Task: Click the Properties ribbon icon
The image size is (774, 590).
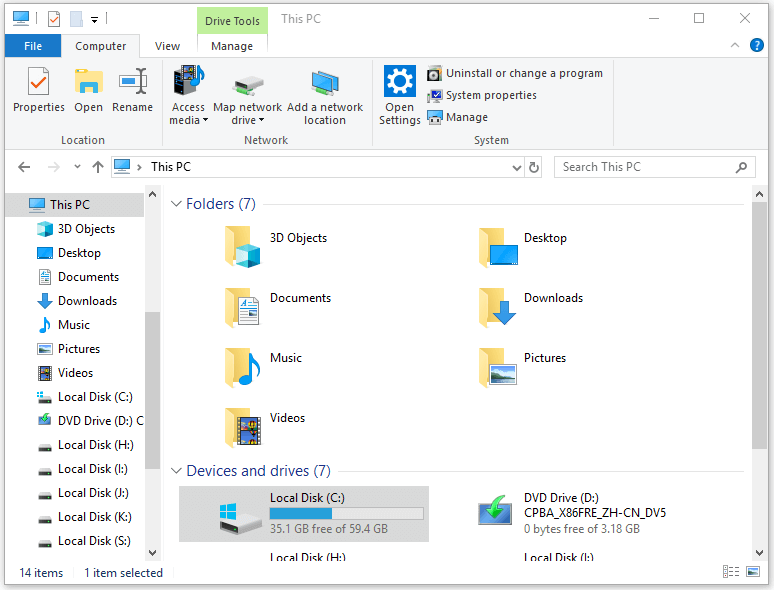Action: (x=39, y=81)
